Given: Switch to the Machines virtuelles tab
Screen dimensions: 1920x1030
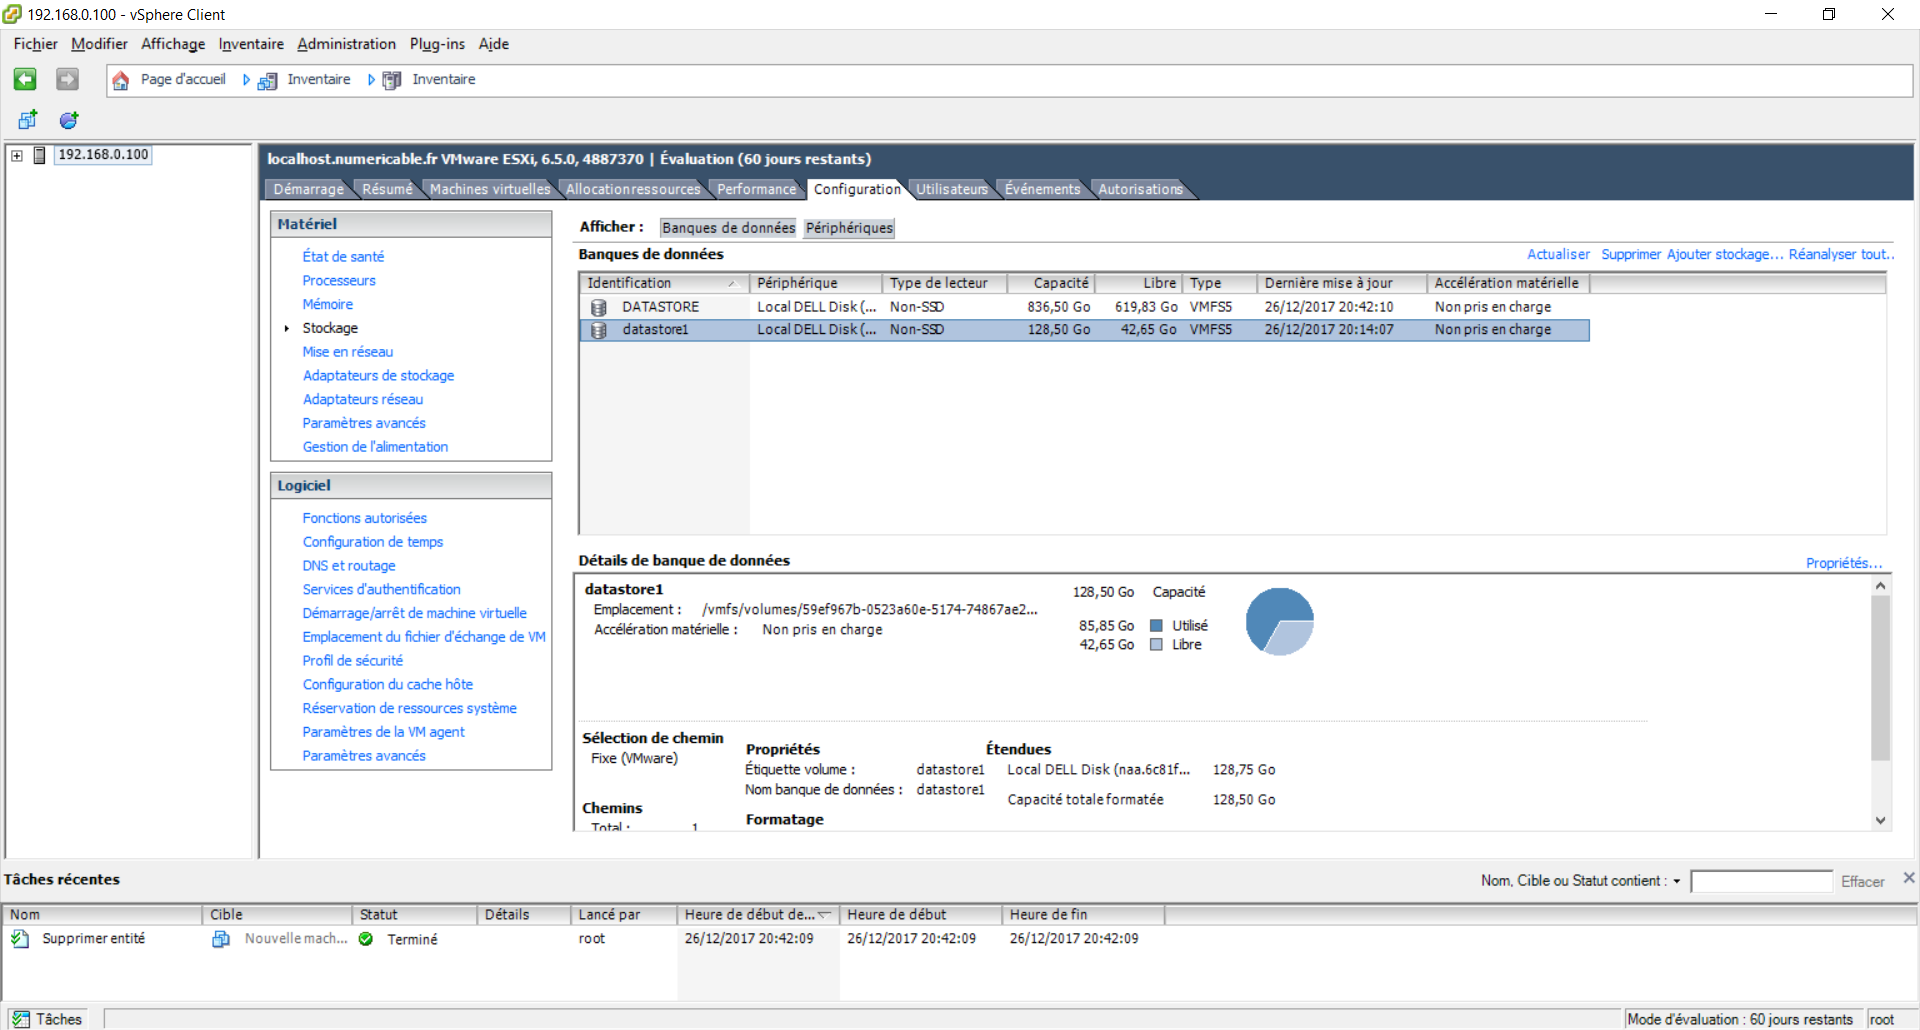Looking at the screenshot, I should pyautogui.click(x=490, y=189).
